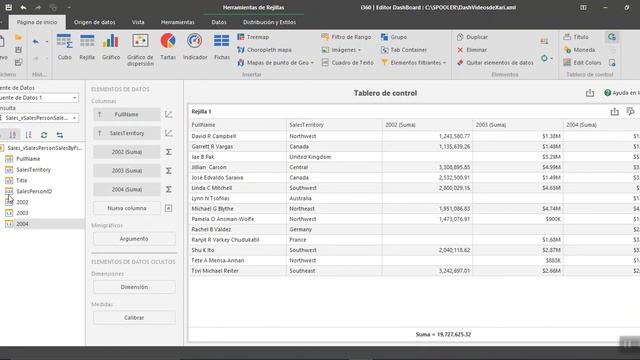Insert an Indicador gauge element

click(x=195, y=47)
